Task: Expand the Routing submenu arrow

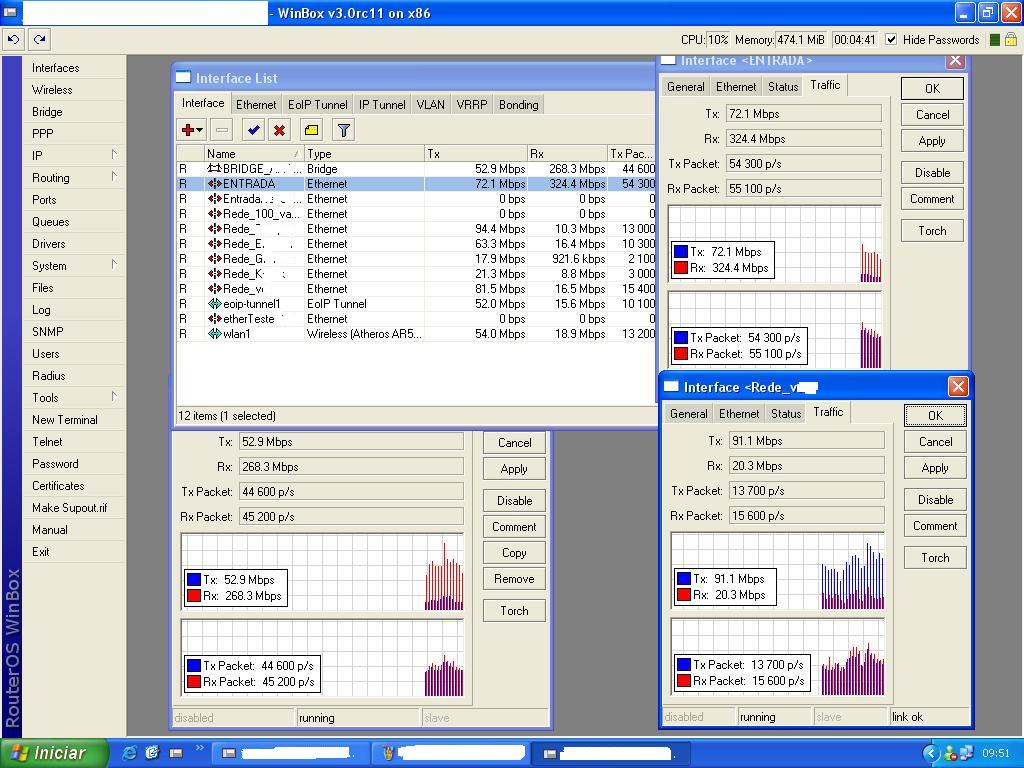Action: click(114, 176)
